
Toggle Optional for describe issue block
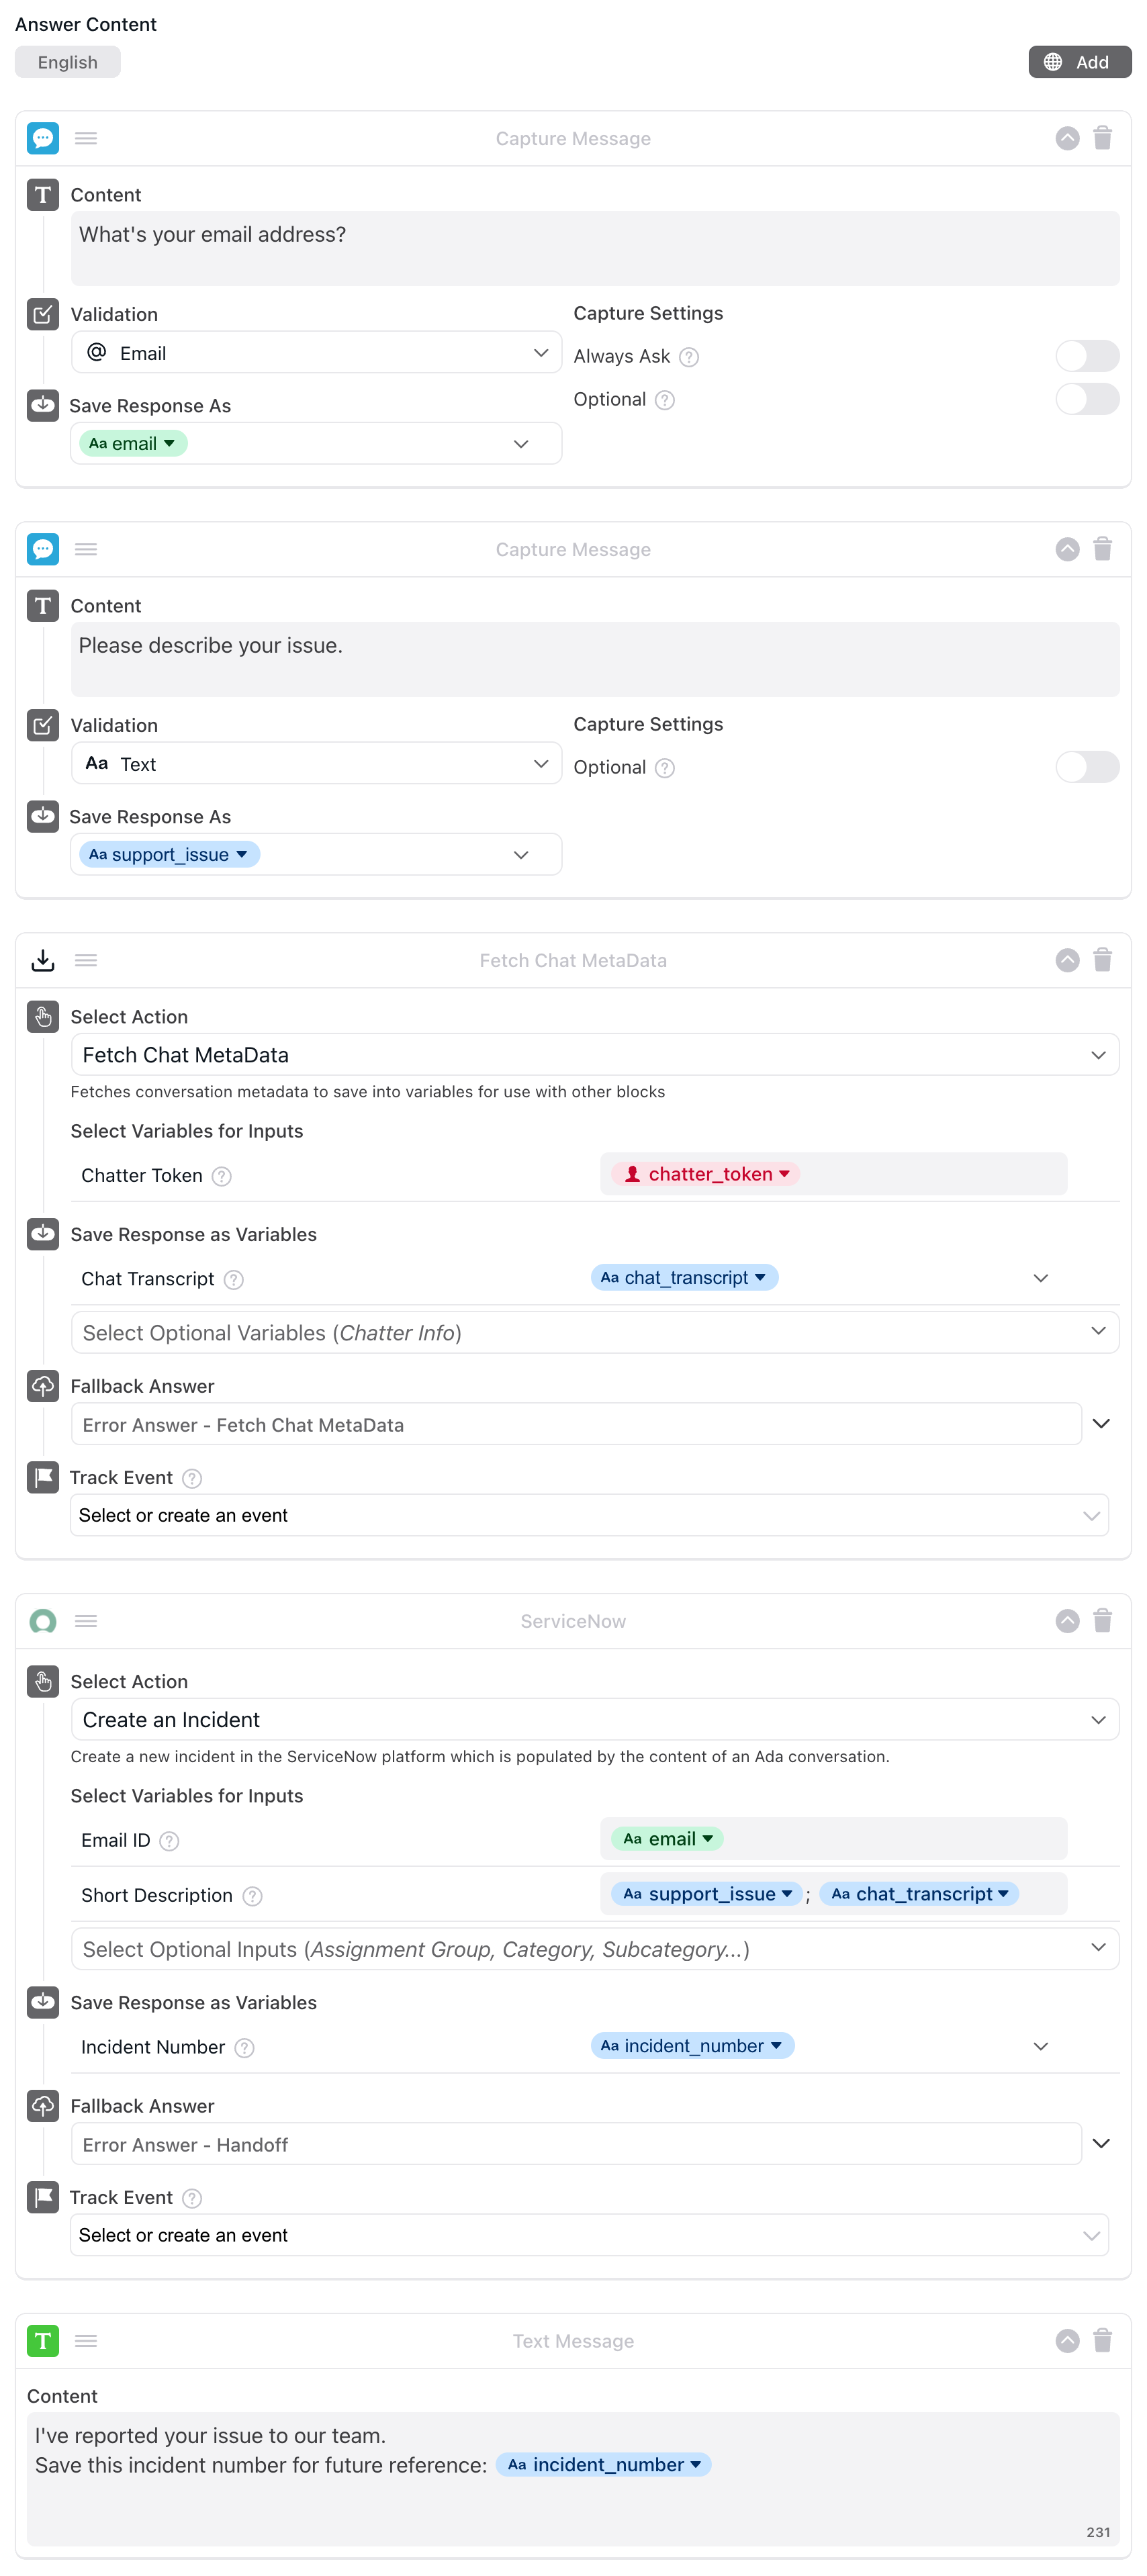coord(1087,767)
